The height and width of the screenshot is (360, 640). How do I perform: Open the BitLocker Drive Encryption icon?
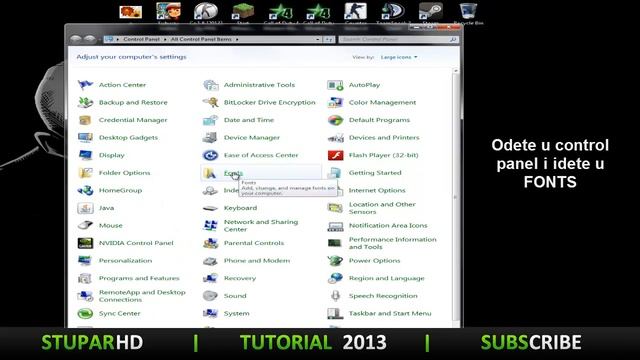pyautogui.click(x=211, y=102)
